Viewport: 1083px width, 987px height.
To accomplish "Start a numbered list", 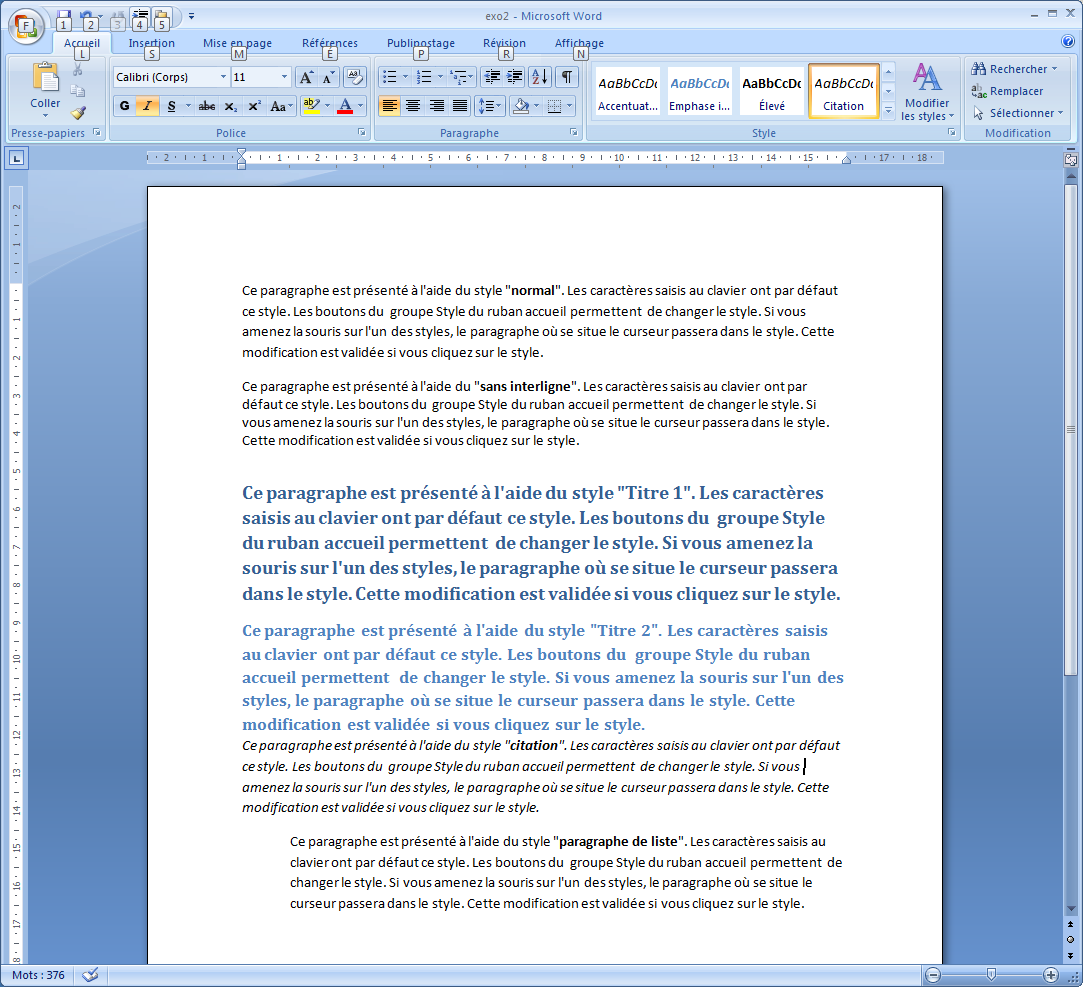I will (425, 77).
